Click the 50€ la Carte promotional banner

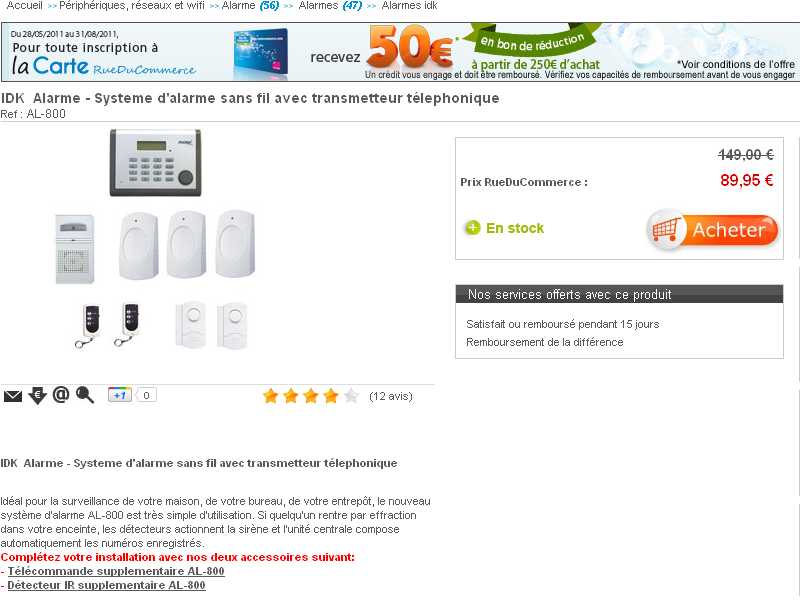pyautogui.click(x=400, y=52)
